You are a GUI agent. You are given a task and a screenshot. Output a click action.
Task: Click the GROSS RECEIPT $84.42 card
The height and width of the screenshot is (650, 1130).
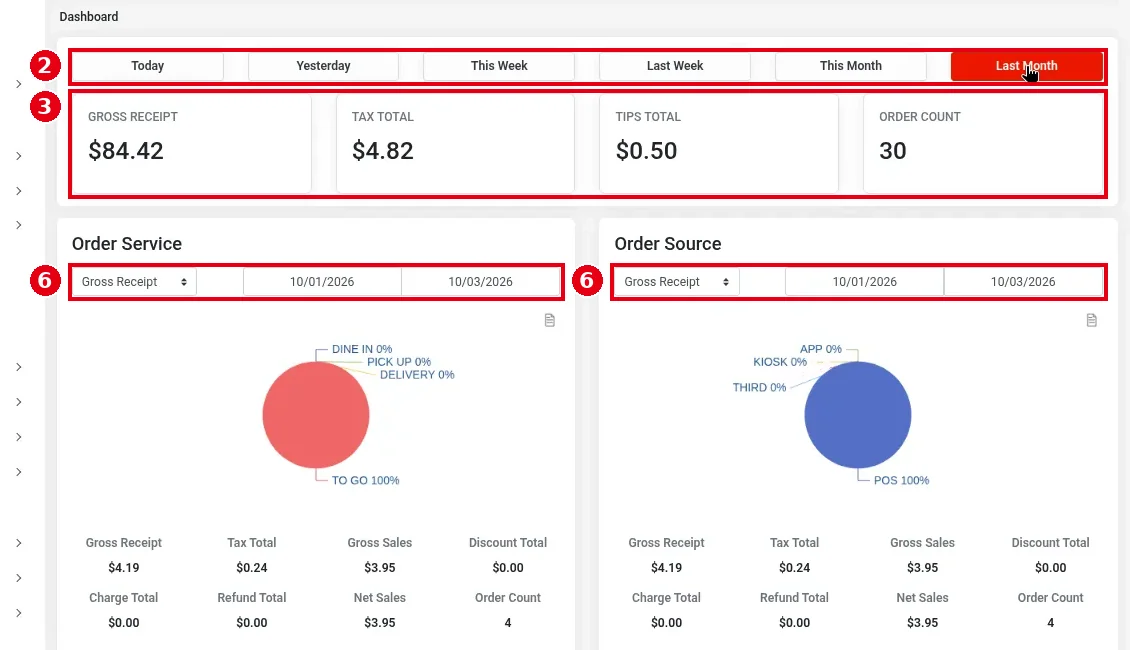pos(192,143)
